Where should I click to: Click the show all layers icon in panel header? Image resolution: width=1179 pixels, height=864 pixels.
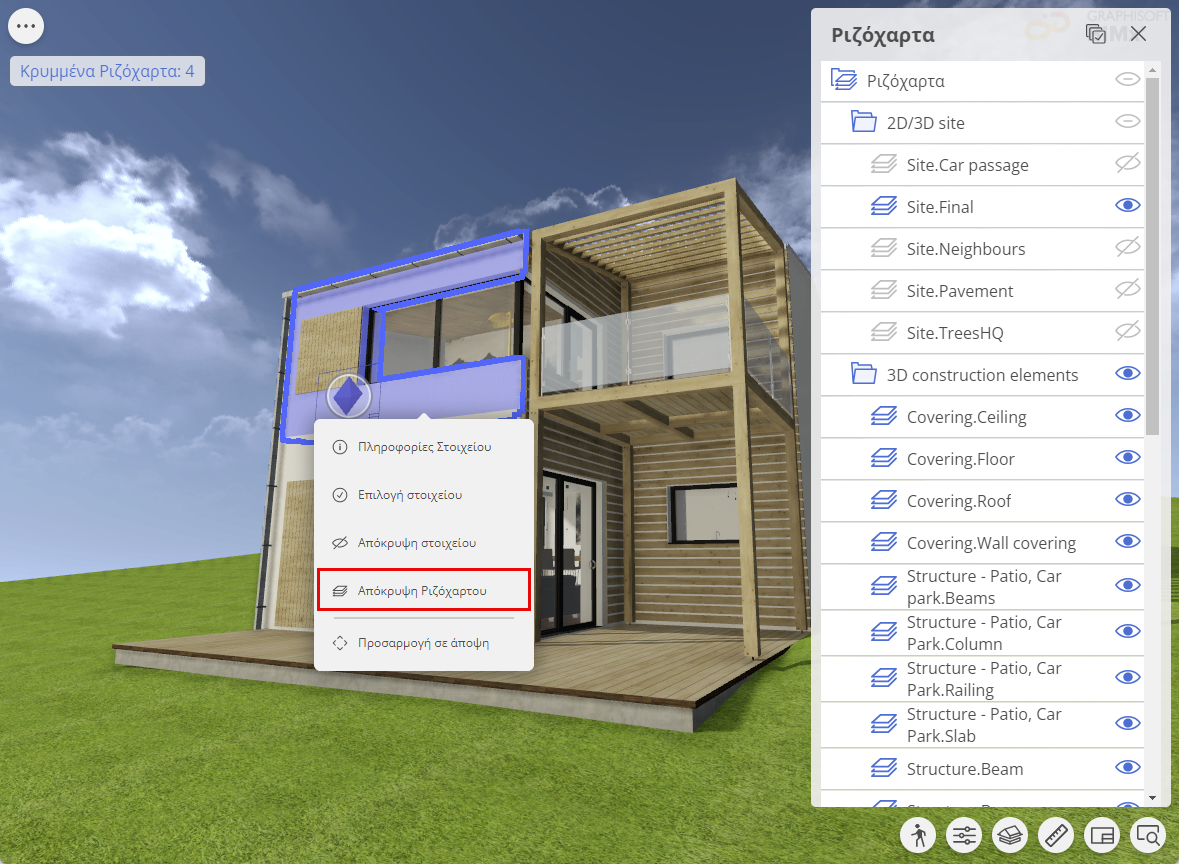point(1096,34)
